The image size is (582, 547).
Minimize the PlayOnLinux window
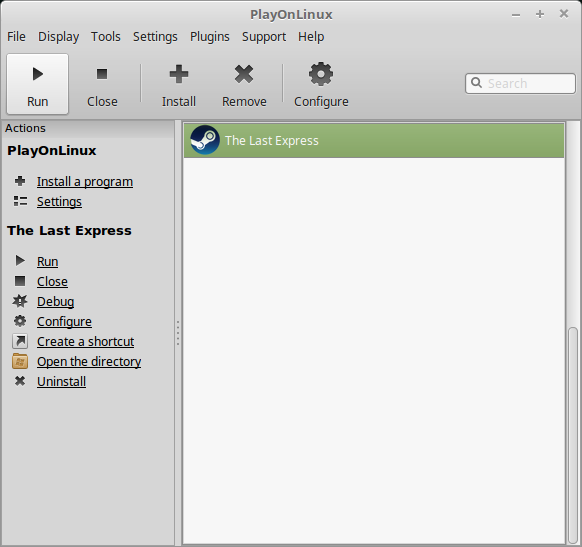coord(516,14)
